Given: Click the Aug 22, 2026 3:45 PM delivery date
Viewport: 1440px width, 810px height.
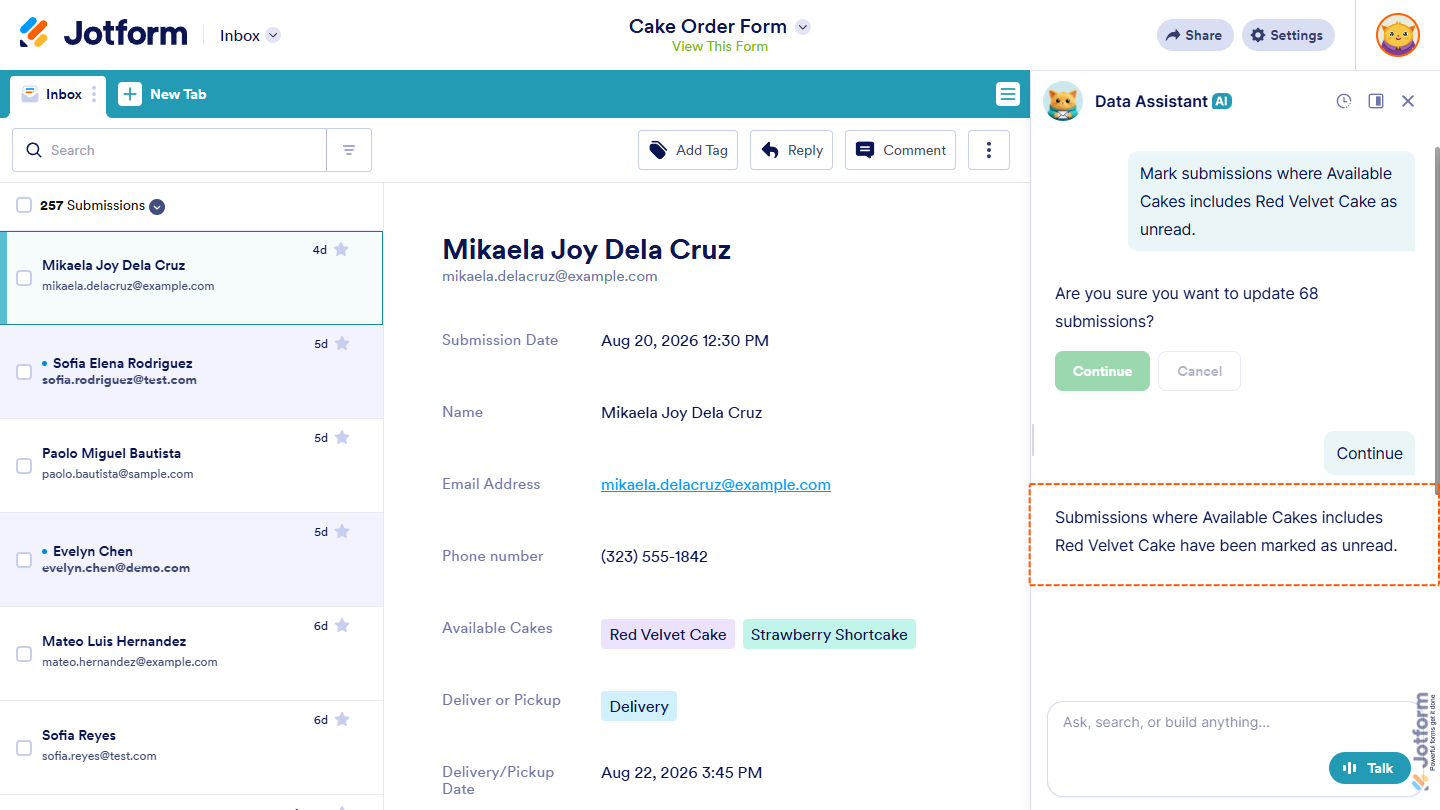Looking at the screenshot, I should pyautogui.click(x=681, y=772).
